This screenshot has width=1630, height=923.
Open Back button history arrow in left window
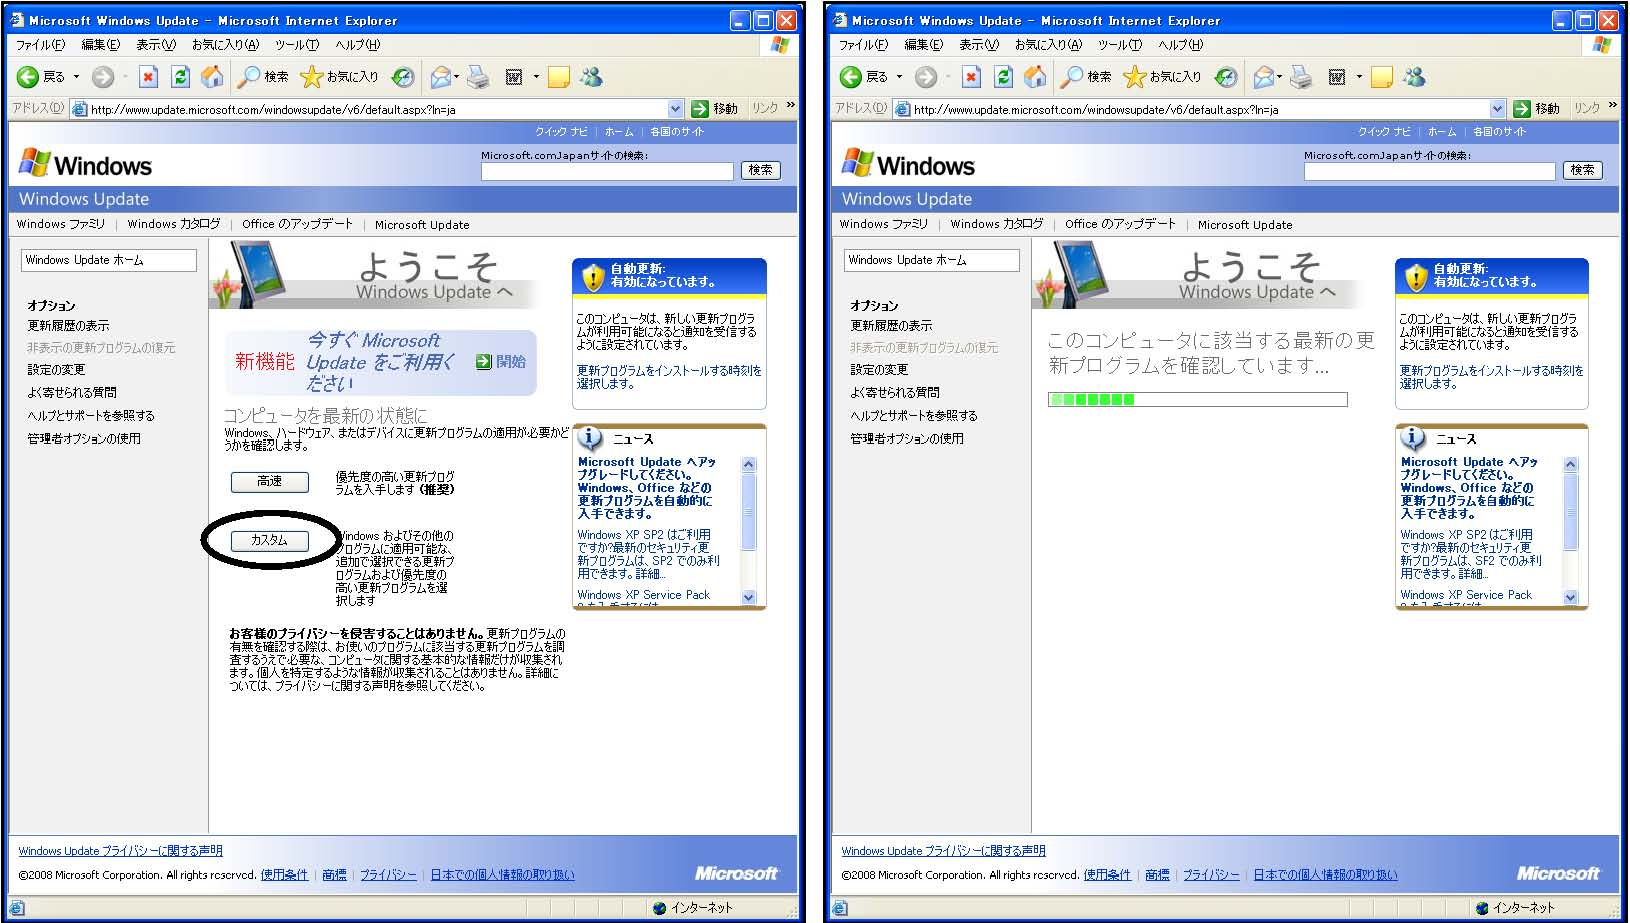(76, 77)
